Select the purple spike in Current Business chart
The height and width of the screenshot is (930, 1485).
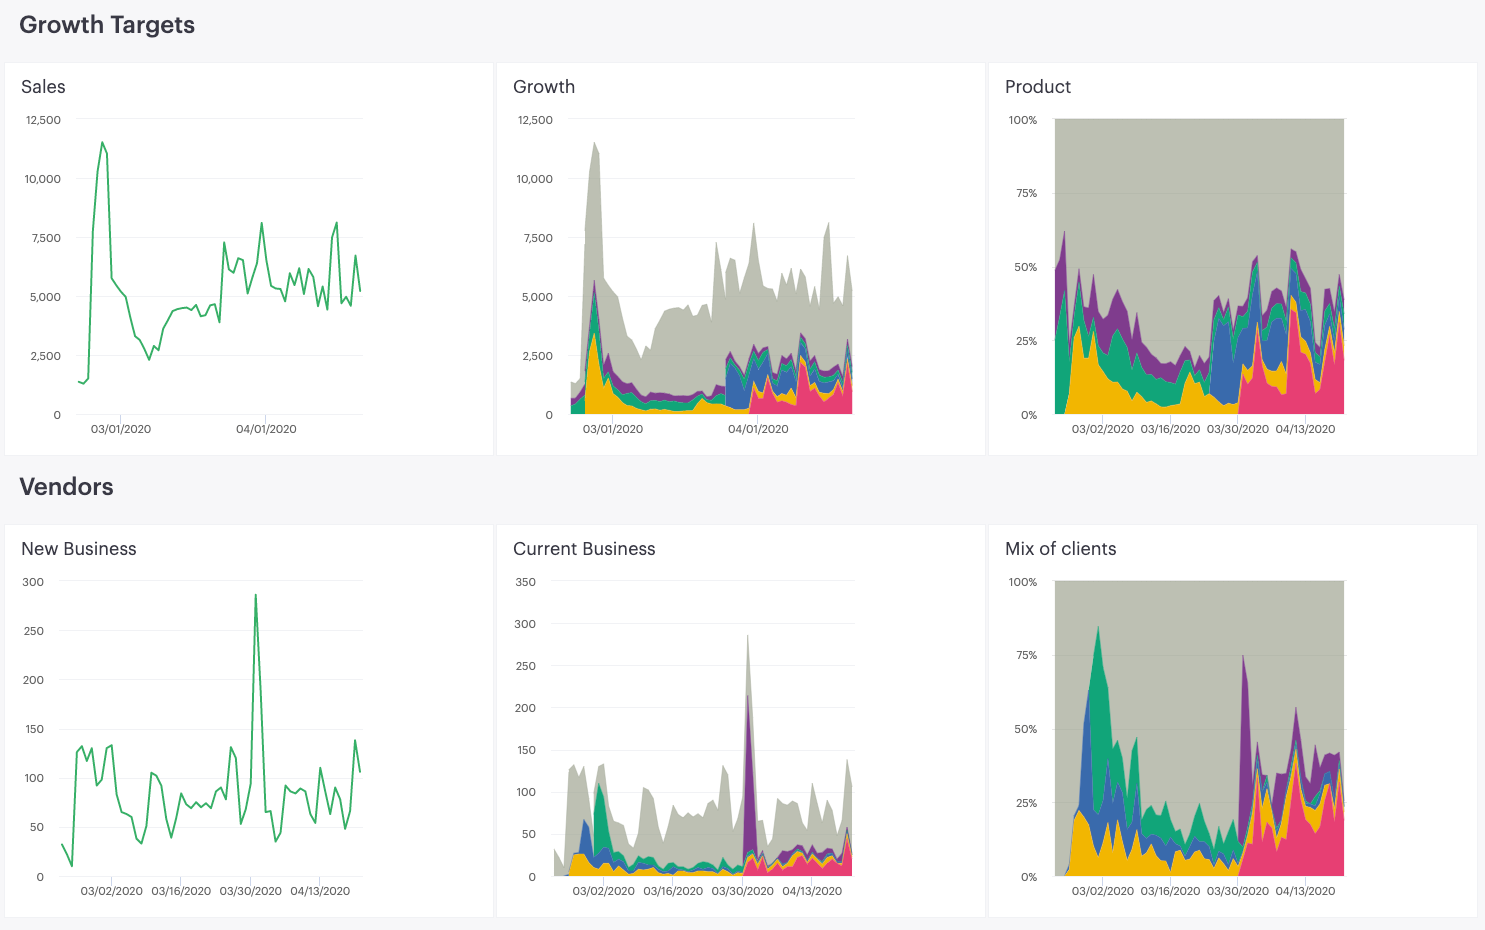(748, 700)
